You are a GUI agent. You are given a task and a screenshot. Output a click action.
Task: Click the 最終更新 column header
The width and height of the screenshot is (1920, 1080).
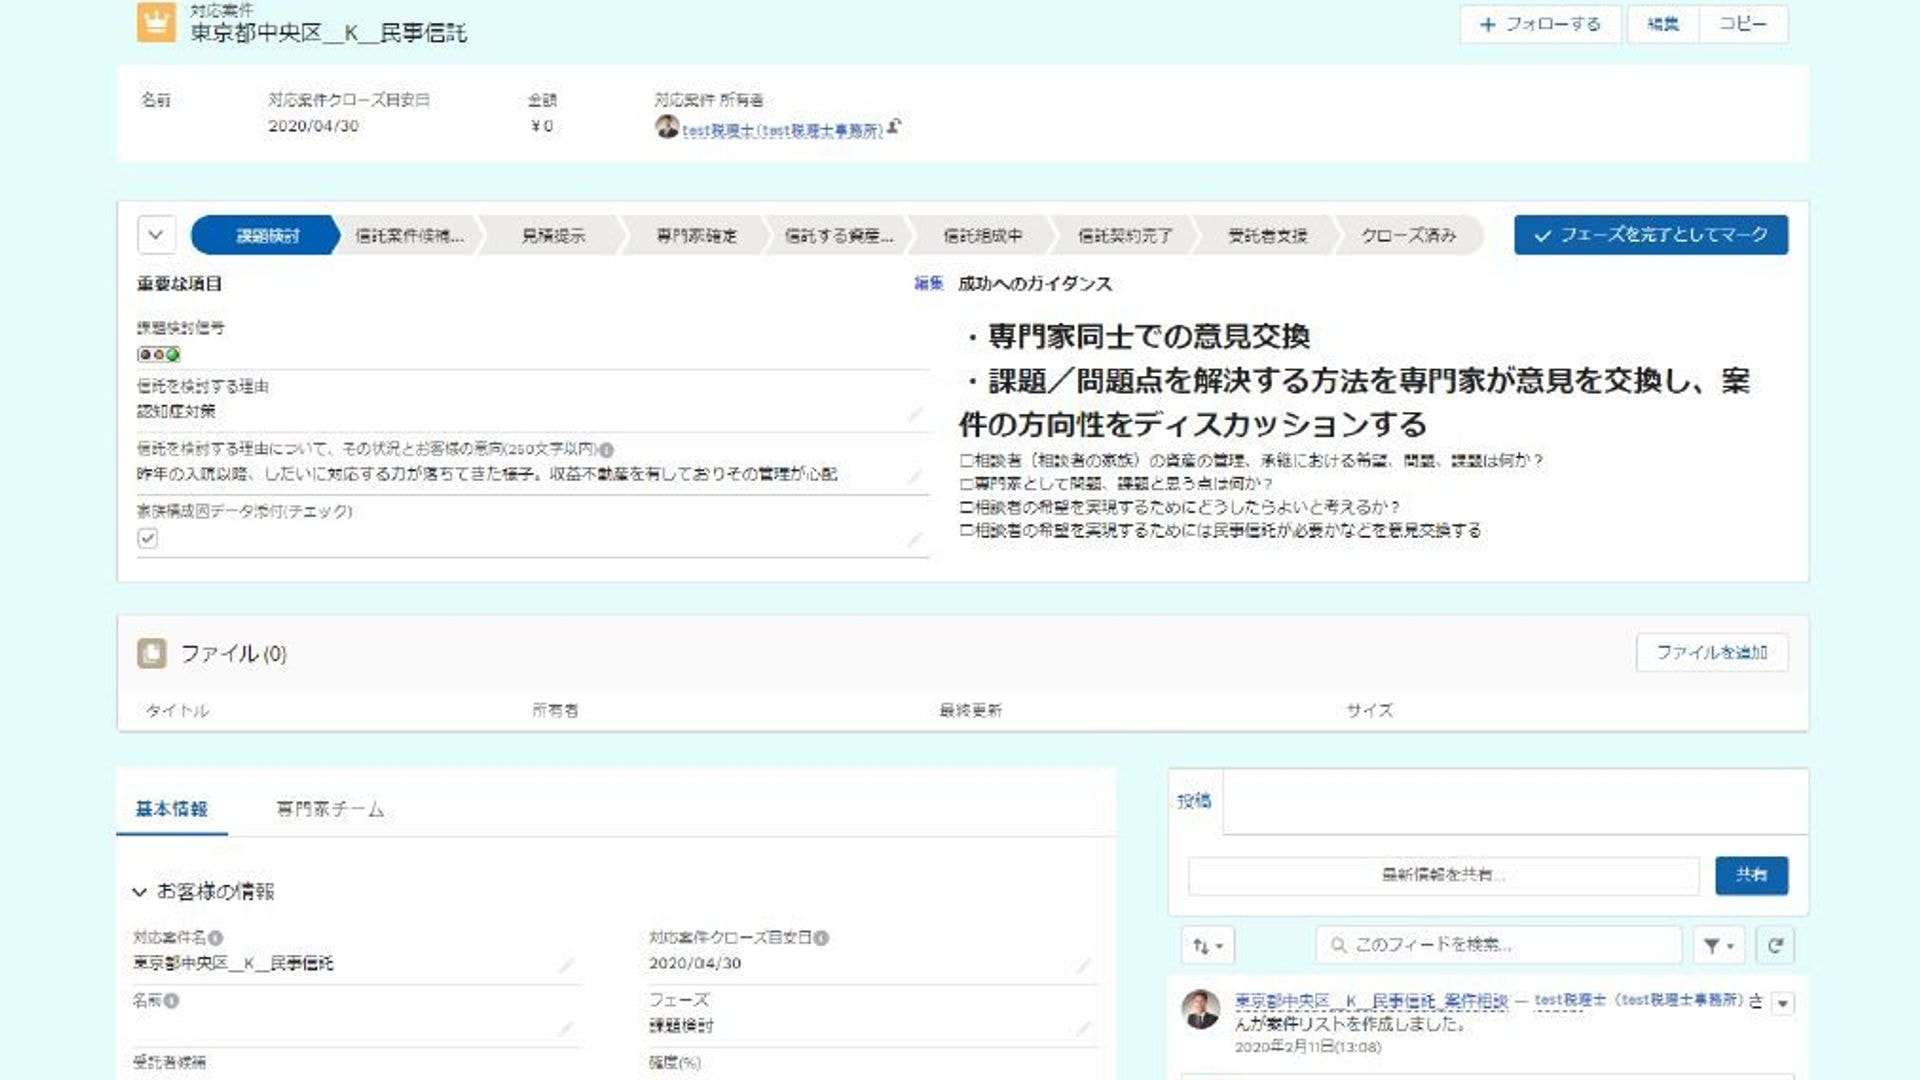pos(971,710)
